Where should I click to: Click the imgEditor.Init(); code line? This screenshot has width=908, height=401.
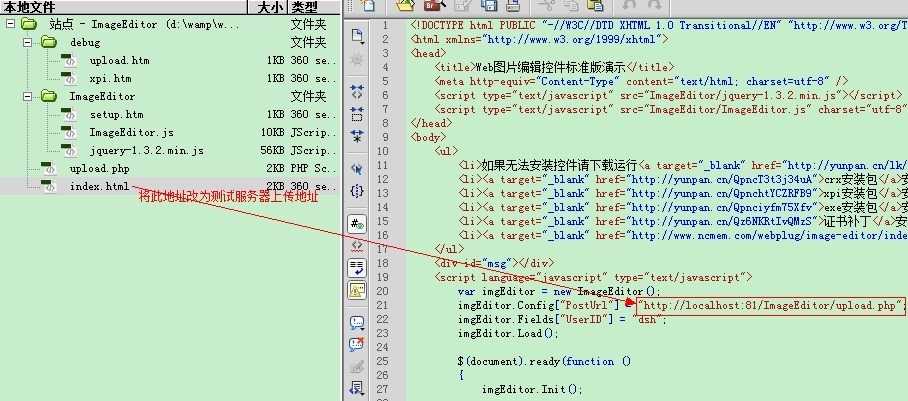click(x=532, y=389)
